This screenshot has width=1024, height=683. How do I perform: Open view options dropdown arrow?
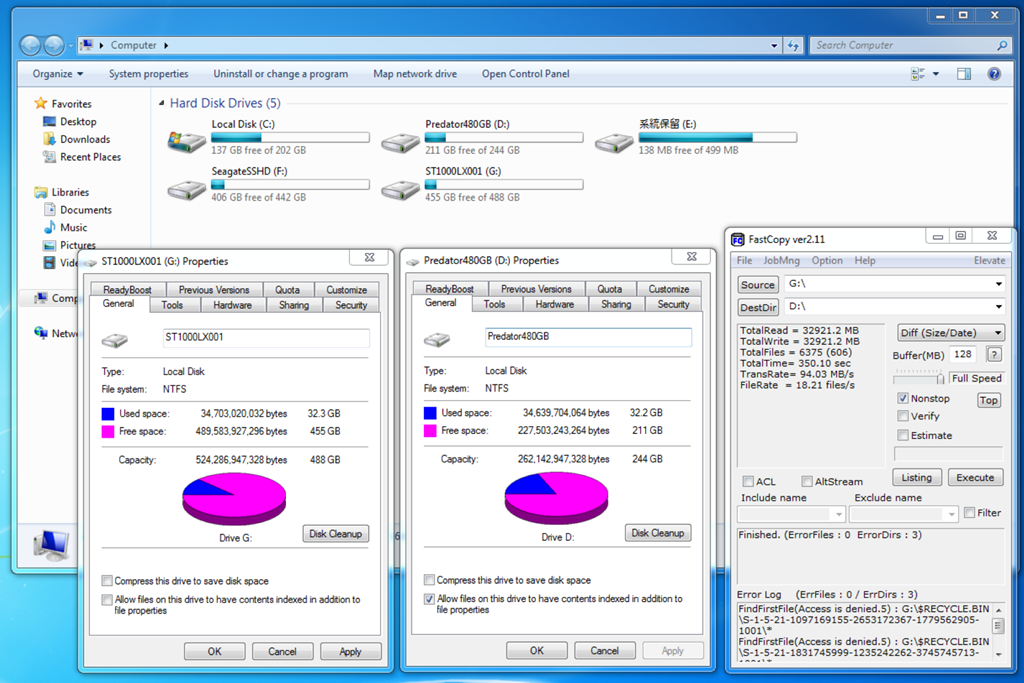936,74
